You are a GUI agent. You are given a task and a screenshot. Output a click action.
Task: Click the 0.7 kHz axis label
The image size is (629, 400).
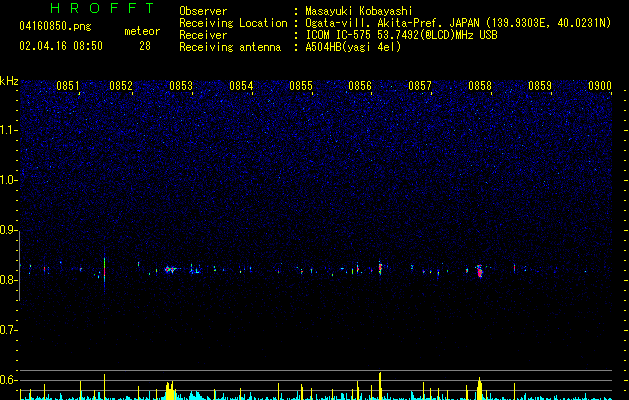click(9, 330)
